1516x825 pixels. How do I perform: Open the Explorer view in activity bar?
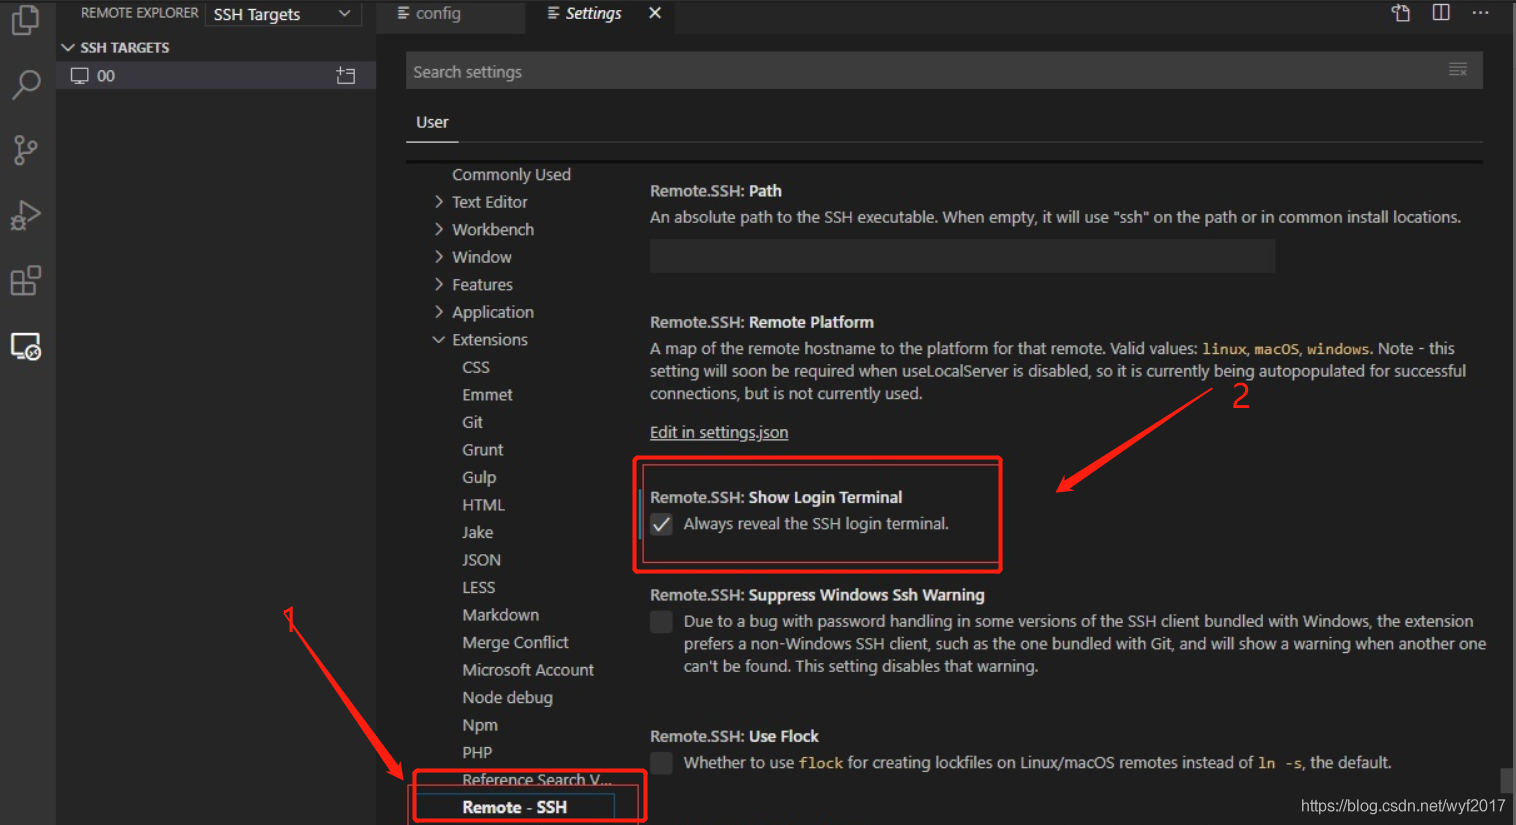tap(25, 19)
